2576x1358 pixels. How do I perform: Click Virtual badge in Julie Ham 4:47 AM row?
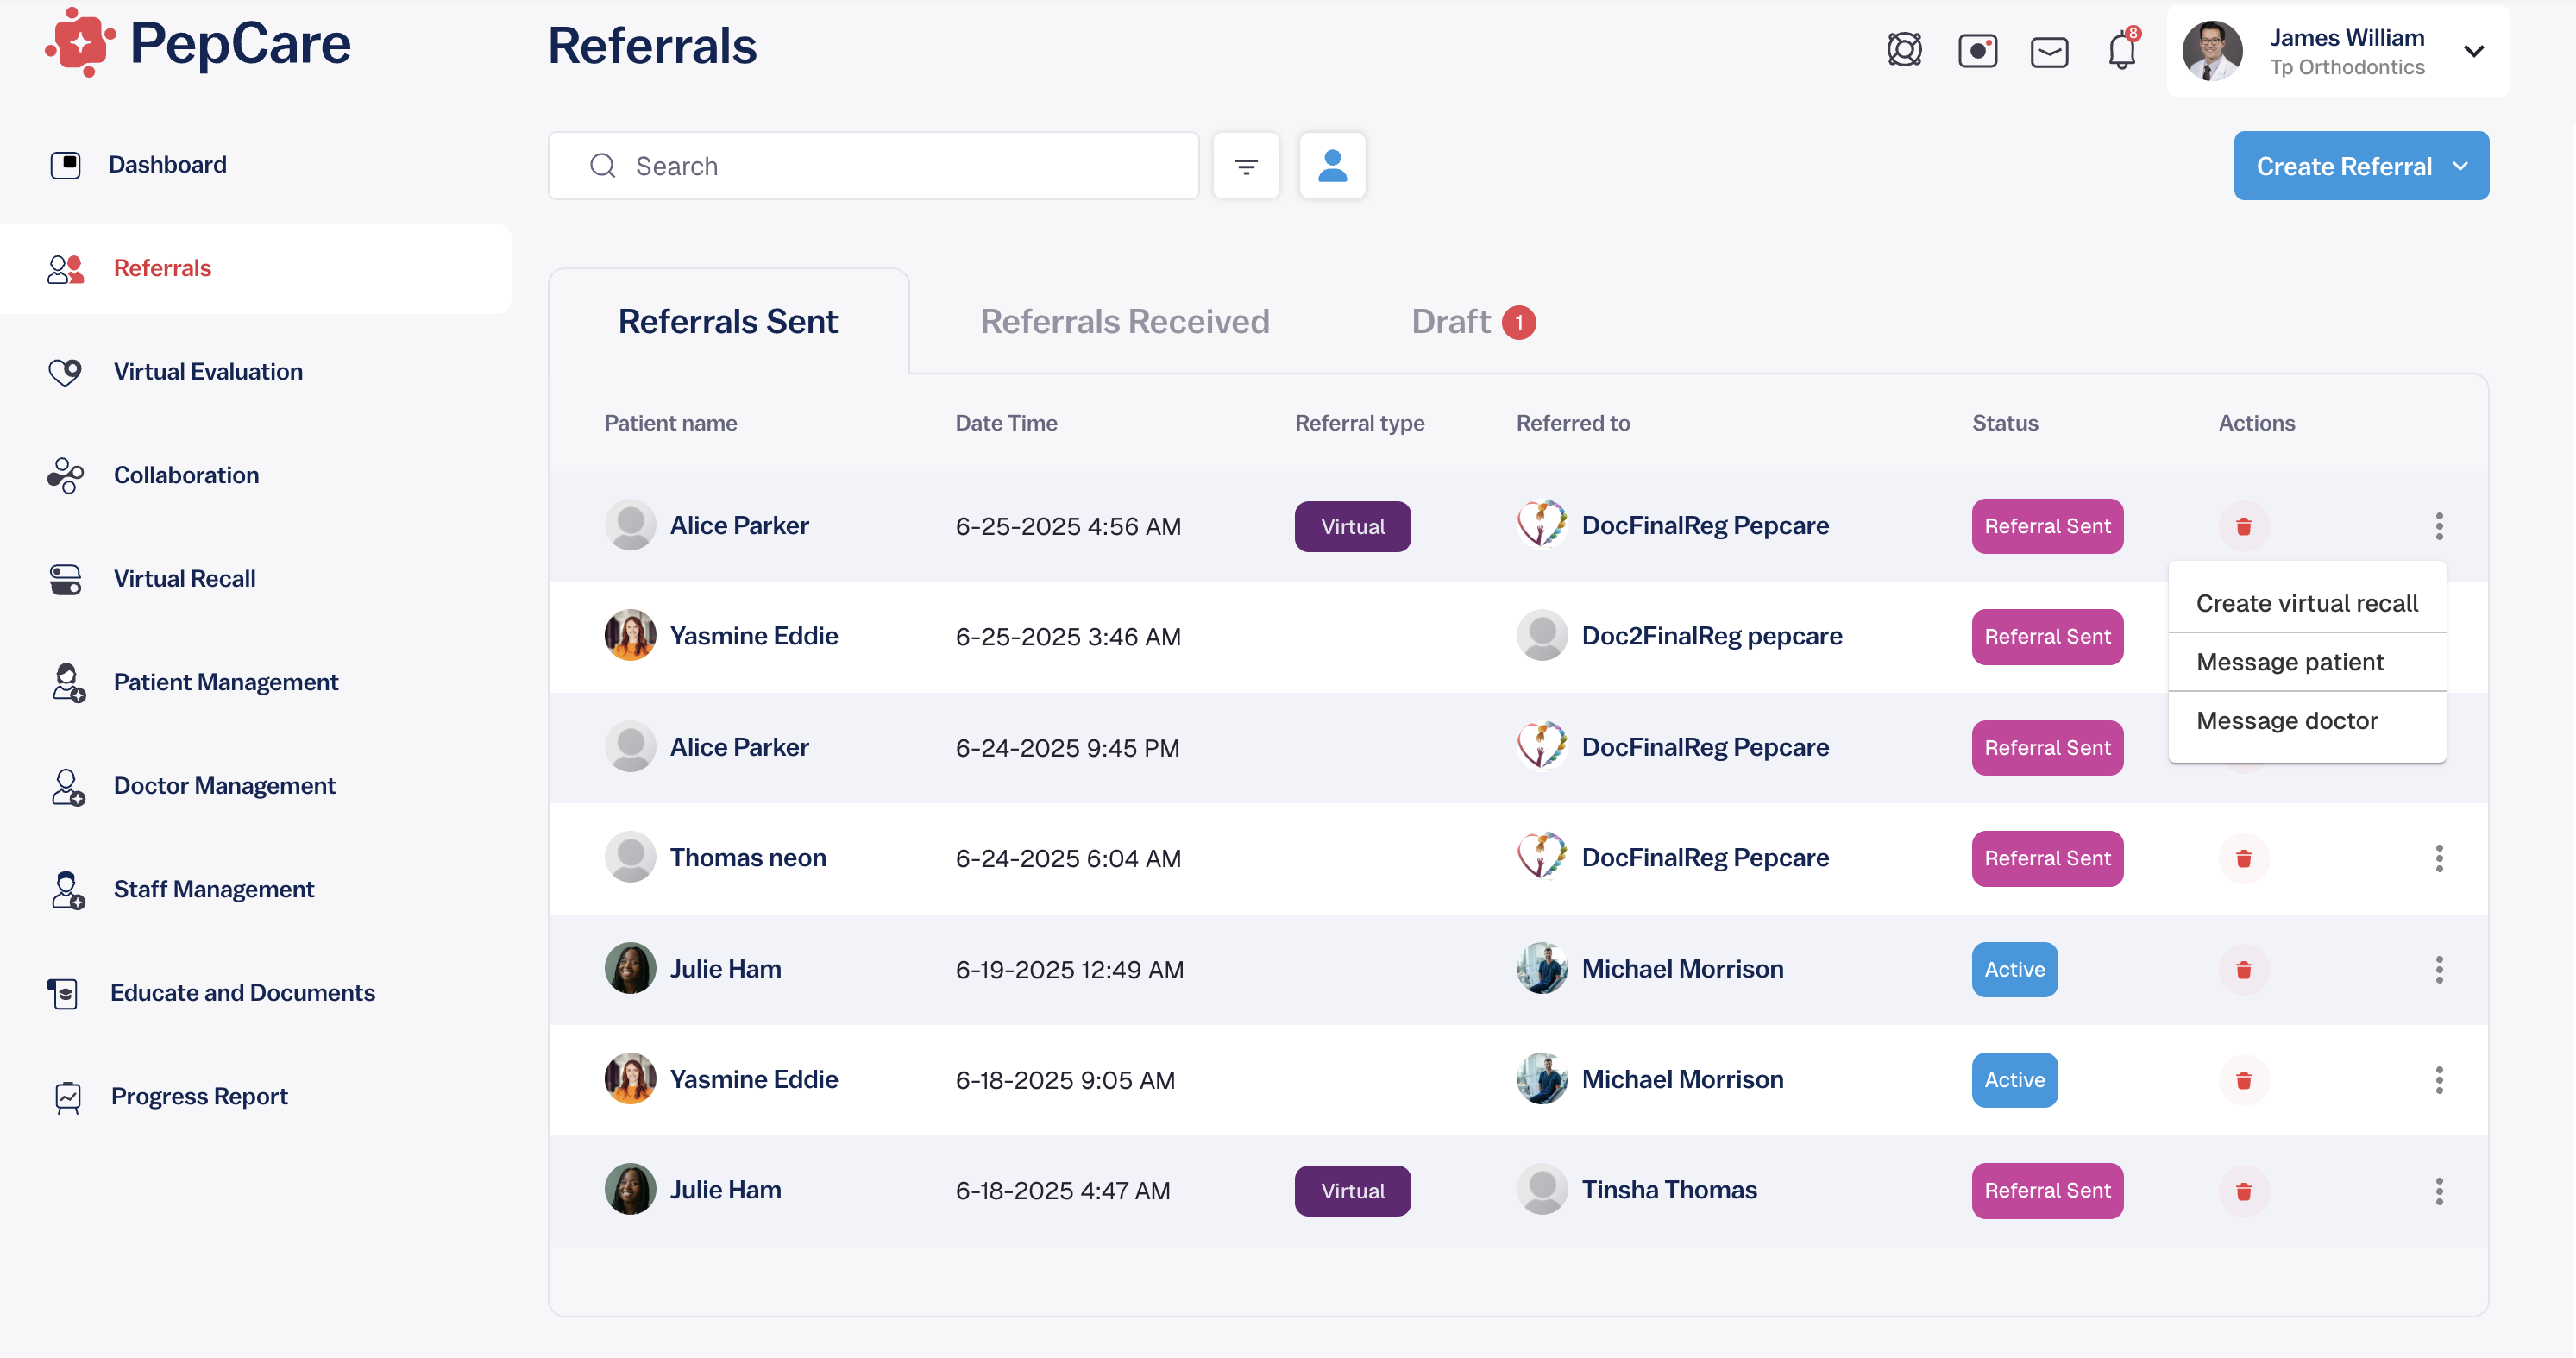point(1352,1191)
